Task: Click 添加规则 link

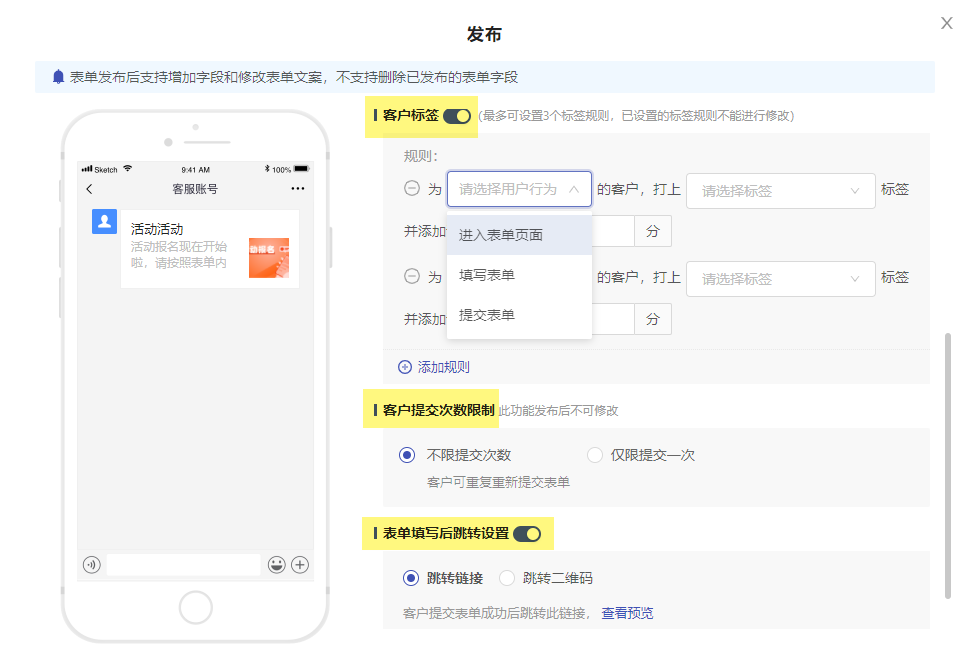Action: [x=444, y=367]
